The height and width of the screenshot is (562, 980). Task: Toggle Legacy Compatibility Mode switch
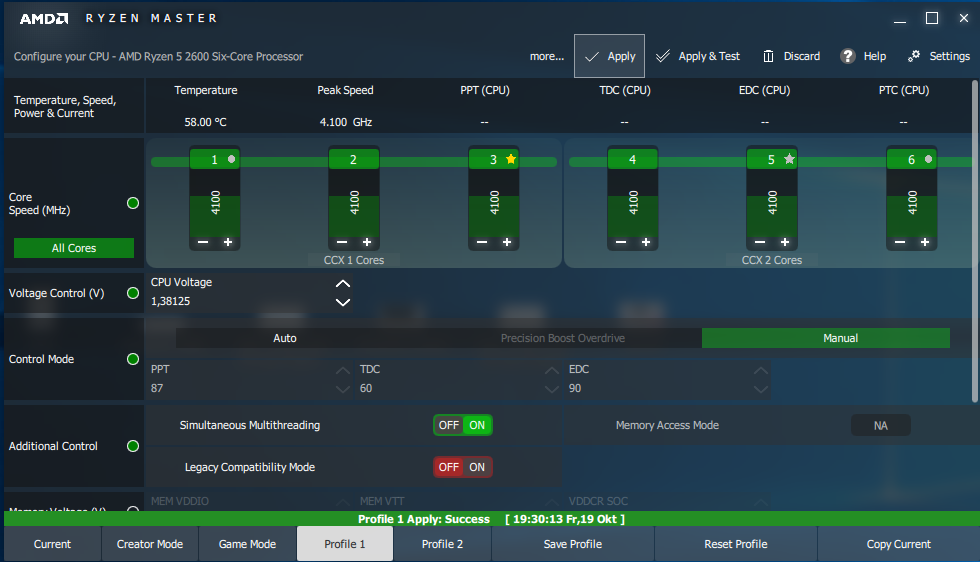(462, 467)
